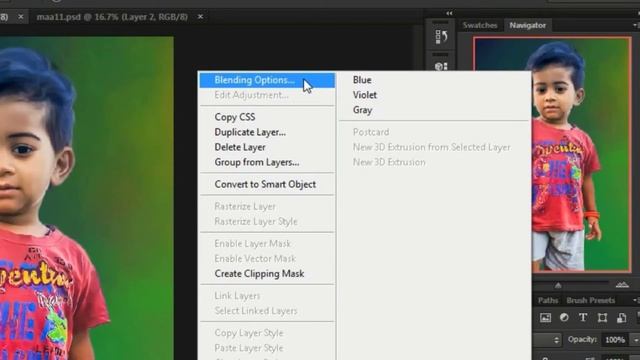Viewport: 640px width, 360px height.
Task: Open the Brush Presets tab
Action: coord(590,300)
